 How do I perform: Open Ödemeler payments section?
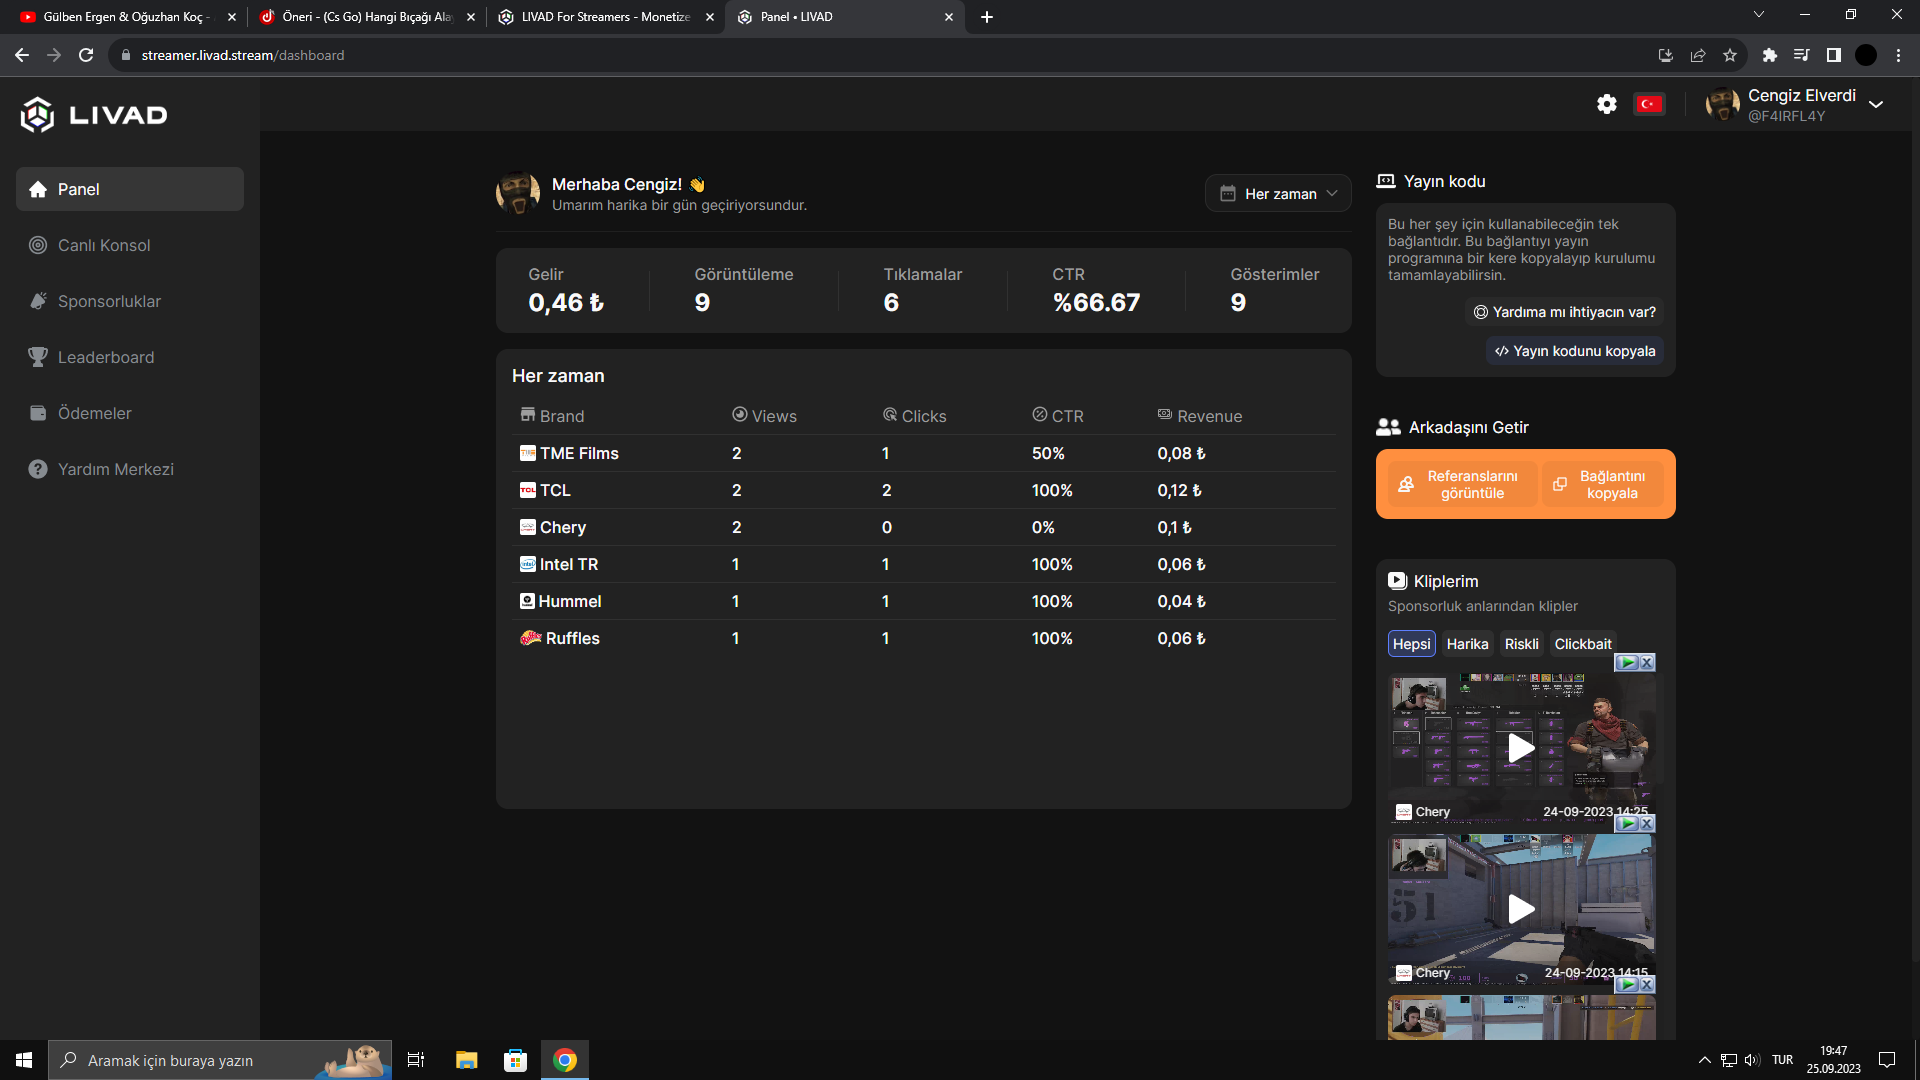pos(94,413)
